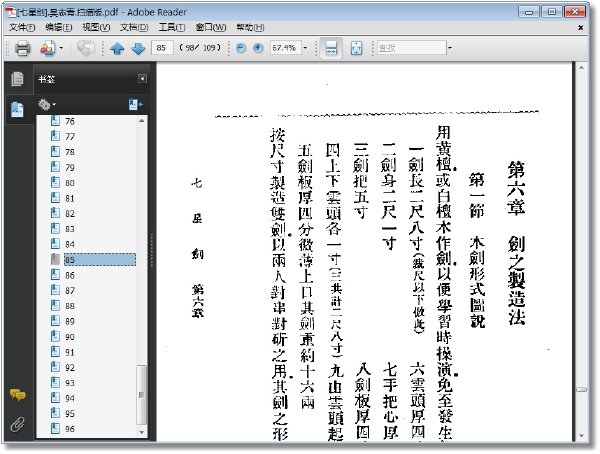This screenshot has height=454, width=600.
Task: Select bookmark 95
Action: 70,413
